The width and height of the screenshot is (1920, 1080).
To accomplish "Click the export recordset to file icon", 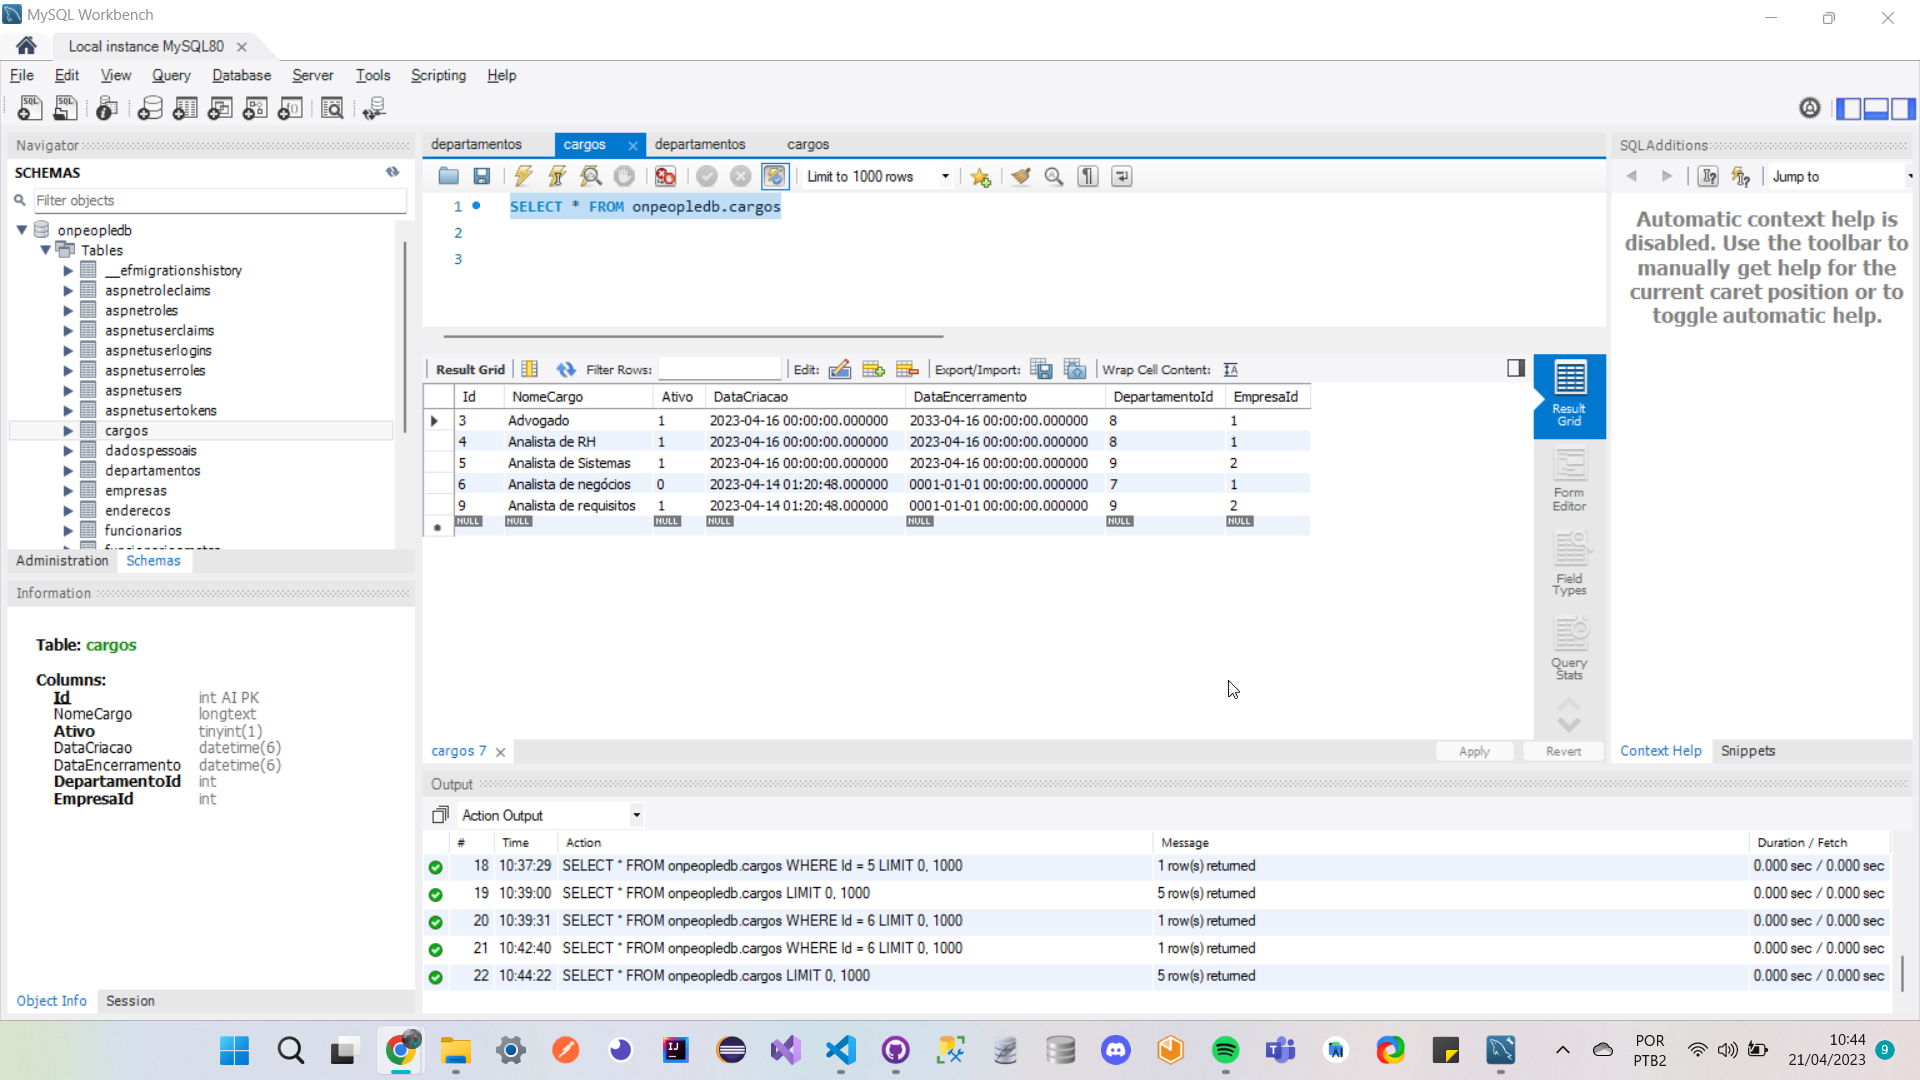I will [1041, 370].
